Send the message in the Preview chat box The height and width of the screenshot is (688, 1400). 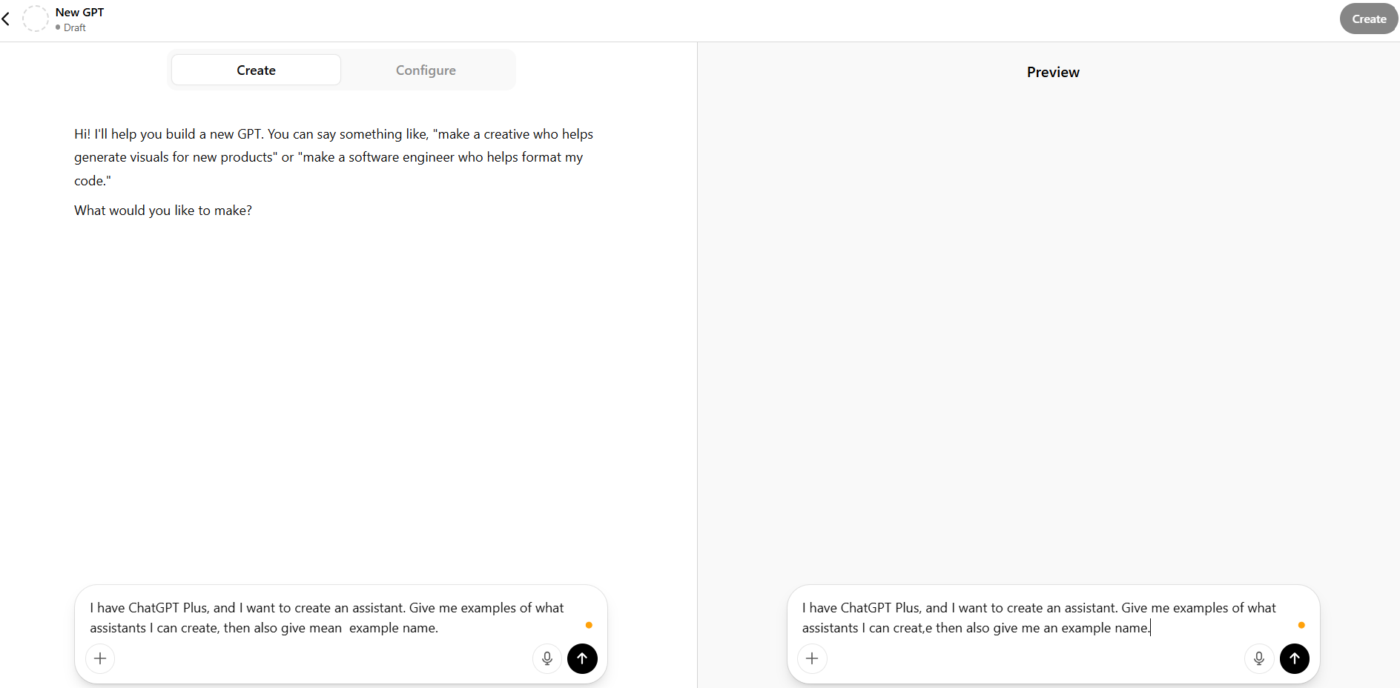click(1294, 658)
